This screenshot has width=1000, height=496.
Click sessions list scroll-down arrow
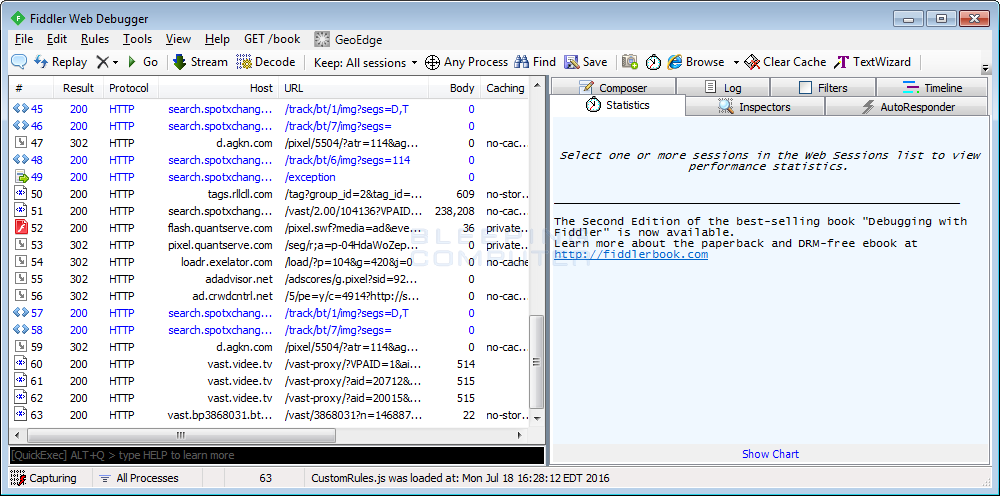537,418
